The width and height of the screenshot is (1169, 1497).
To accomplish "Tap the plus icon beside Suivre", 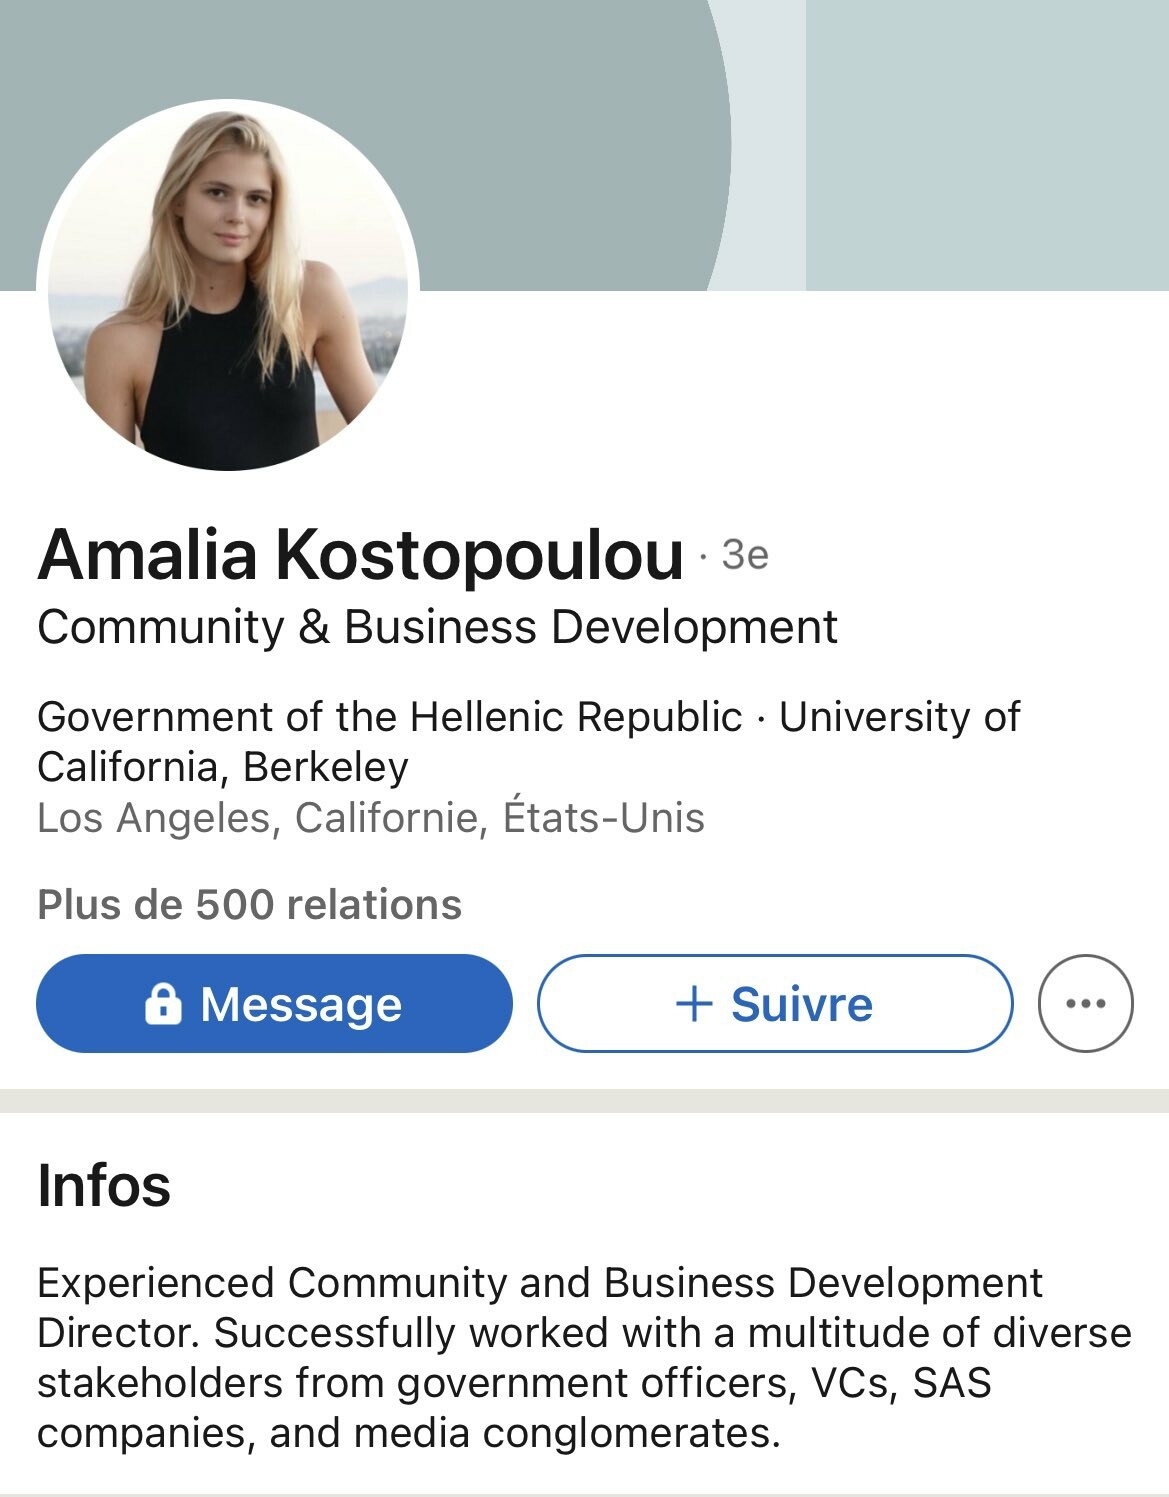I will point(694,1003).
